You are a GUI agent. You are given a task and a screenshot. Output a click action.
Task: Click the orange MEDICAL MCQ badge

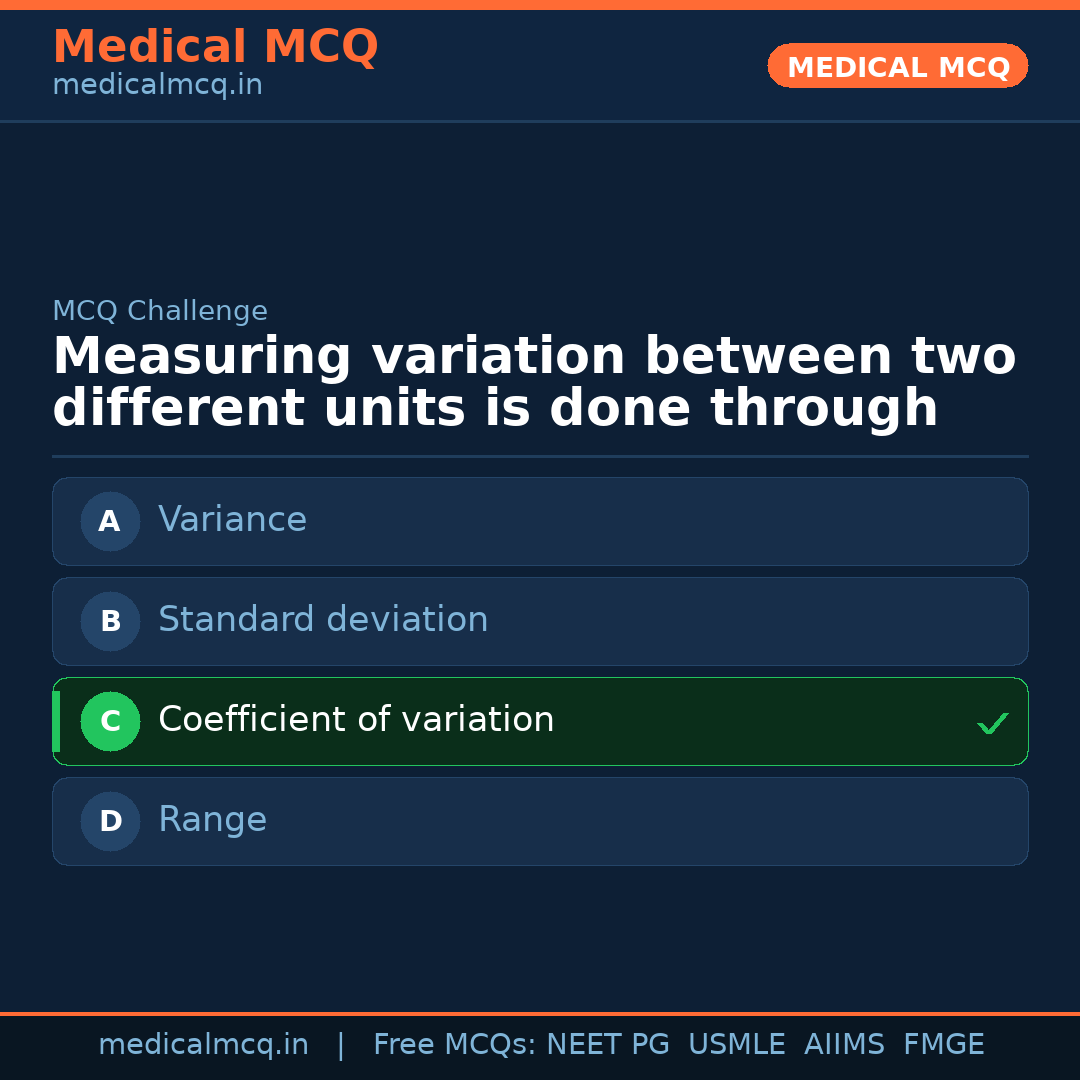(x=897, y=66)
